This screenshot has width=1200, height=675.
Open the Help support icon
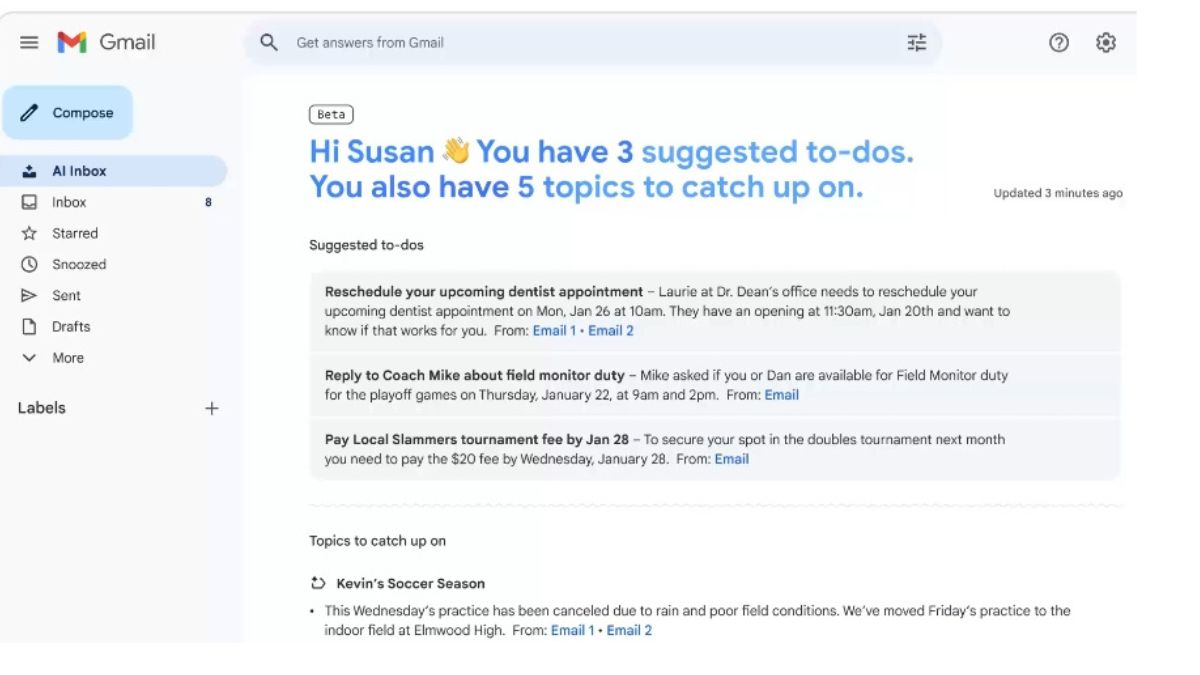pyautogui.click(x=1058, y=42)
